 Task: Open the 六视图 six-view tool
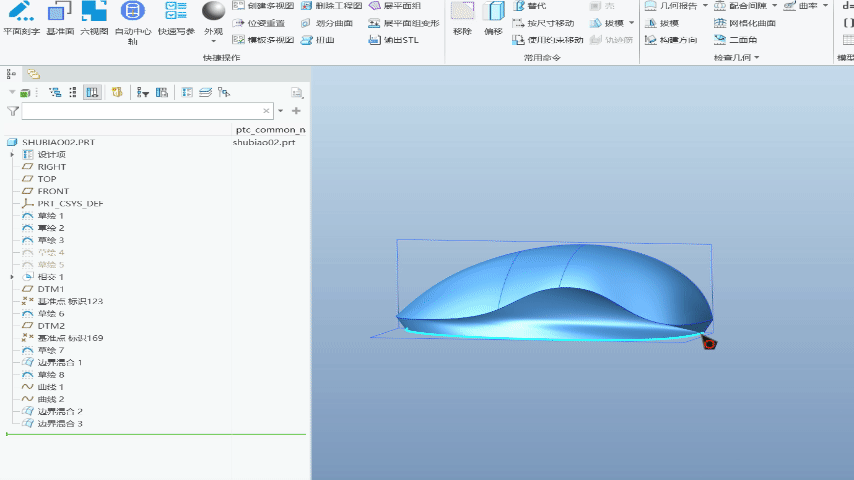point(94,11)
